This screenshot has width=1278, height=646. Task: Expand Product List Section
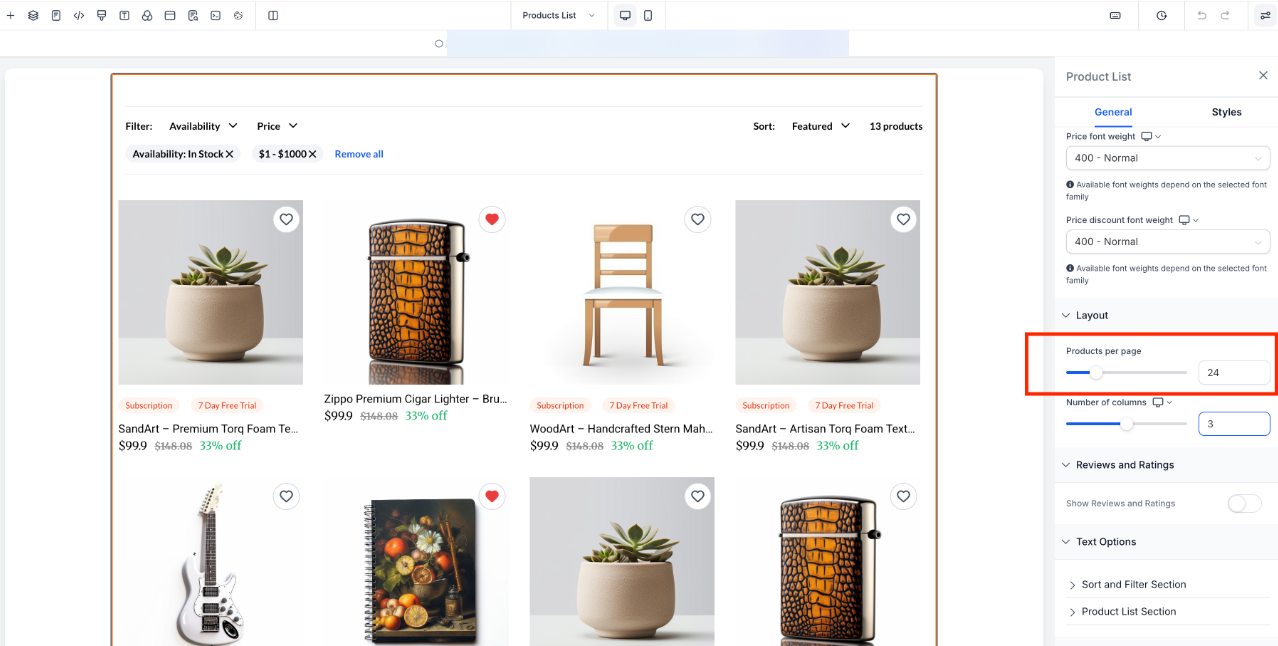(x=1122, y=612)
